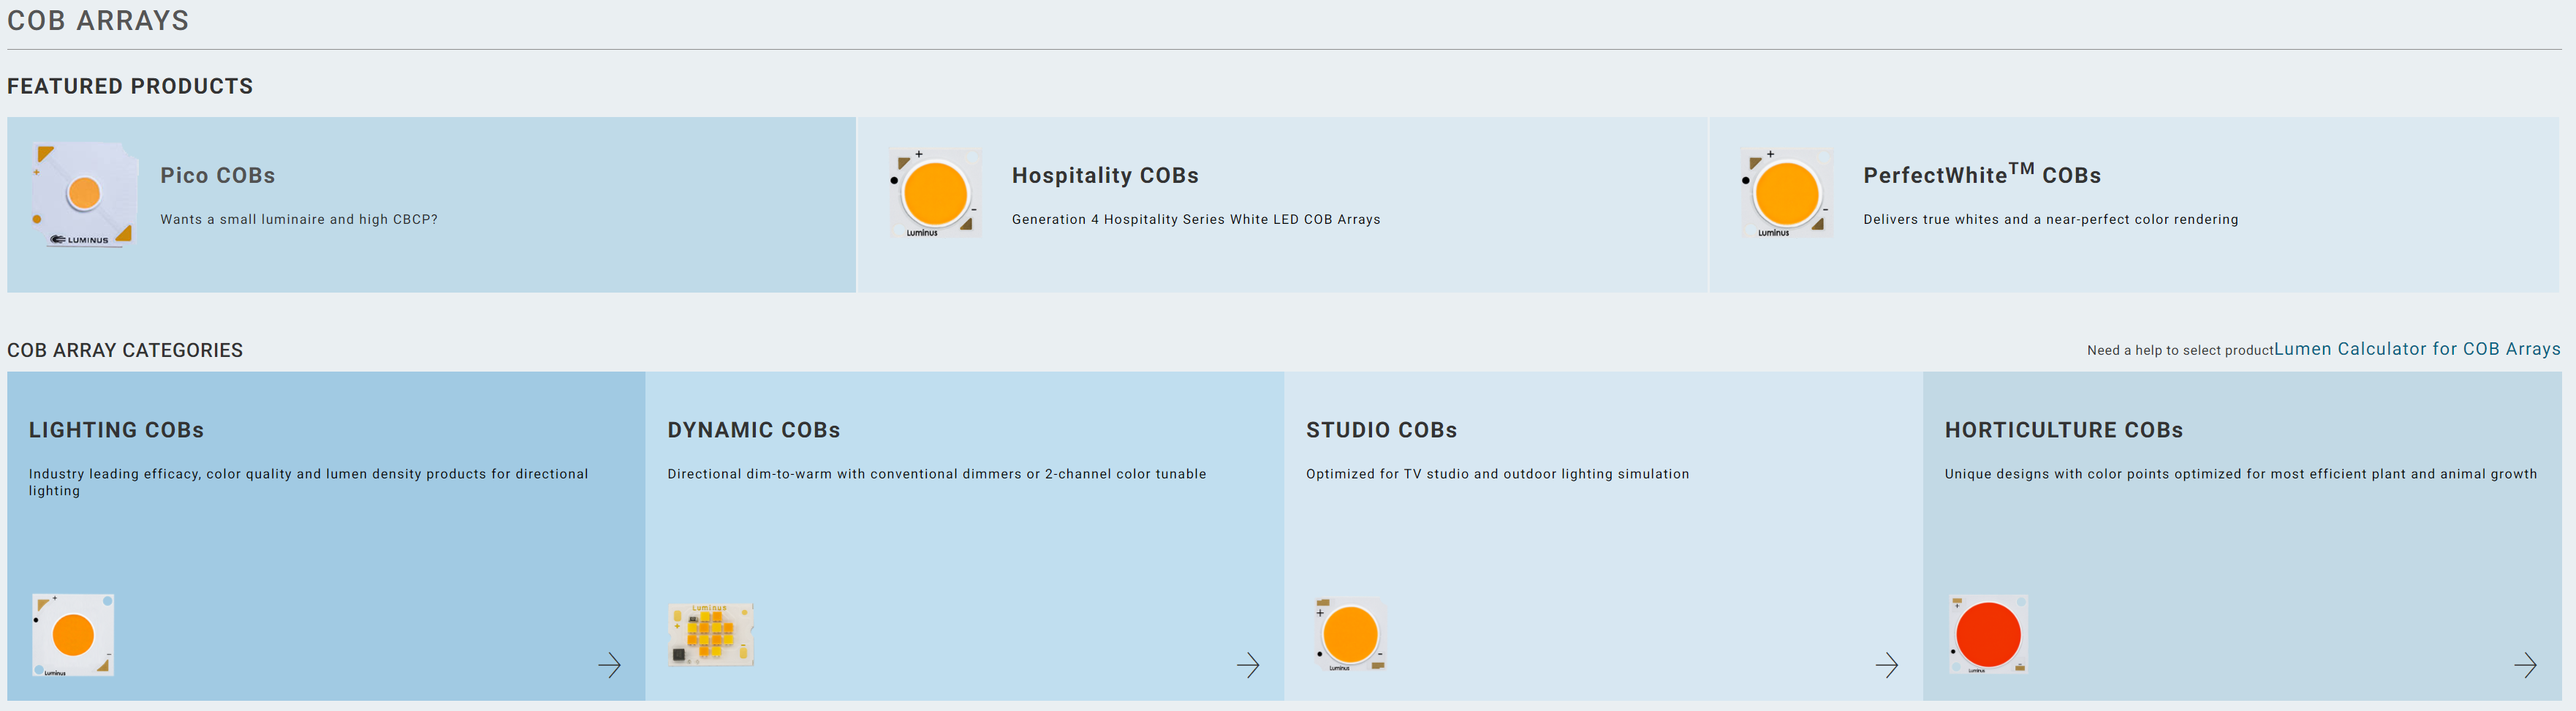The width and height of the screenshot is (2576, 711).
Task: Click the arrow icon in Lighting COBs card
Action: pyautogui.click(x=609, y=665)
